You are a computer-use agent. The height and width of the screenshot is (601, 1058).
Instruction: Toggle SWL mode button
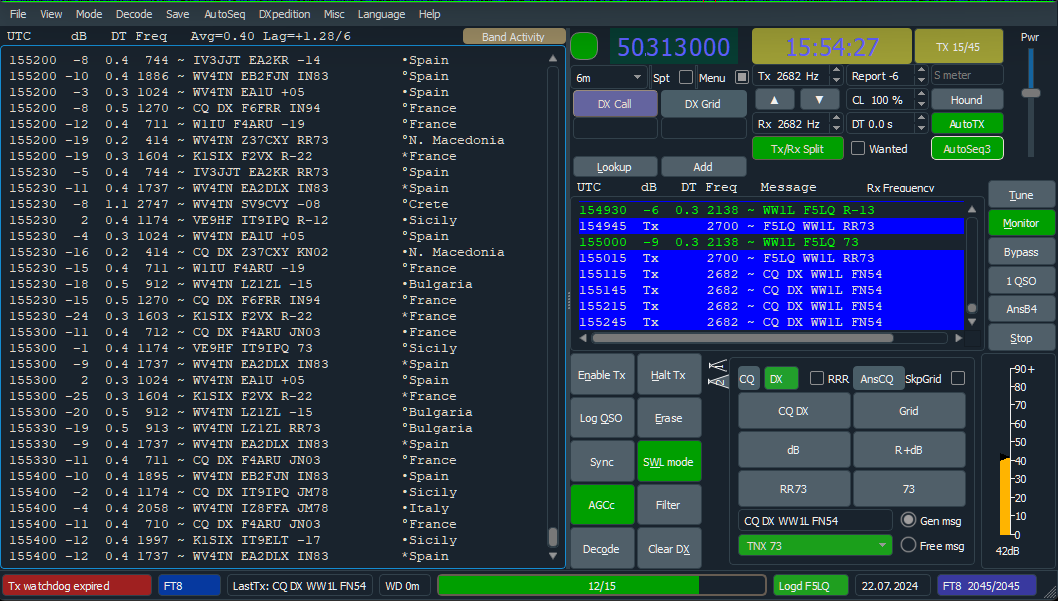tap(669, 462)
